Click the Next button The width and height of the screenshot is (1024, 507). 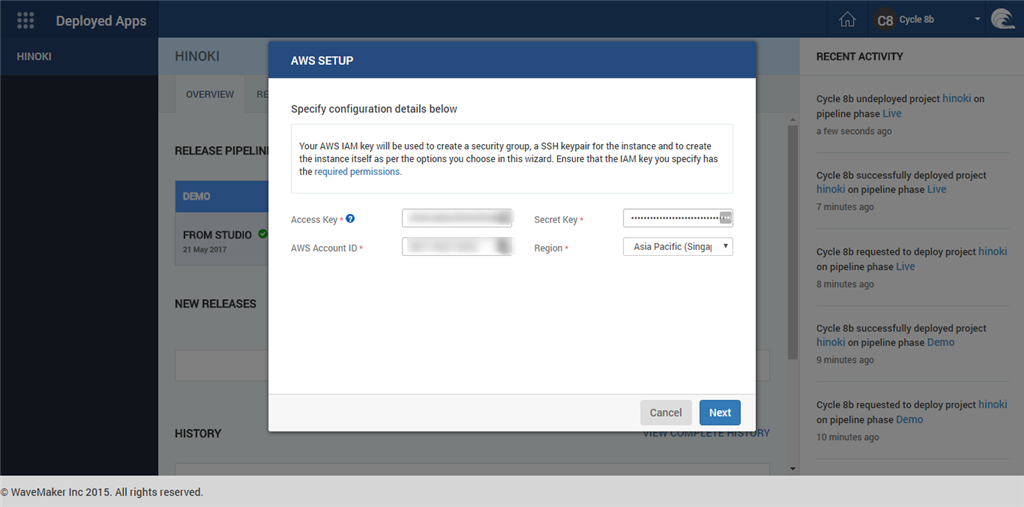tap(720, 413)
